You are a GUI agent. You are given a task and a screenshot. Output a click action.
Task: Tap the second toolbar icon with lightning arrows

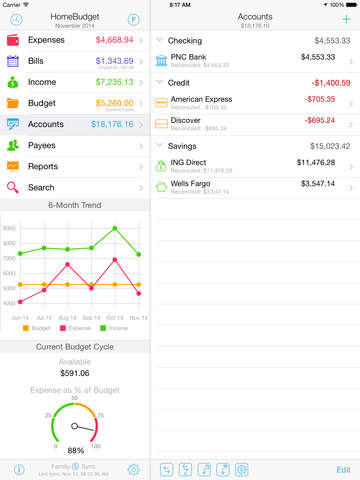tap(185, 470)
